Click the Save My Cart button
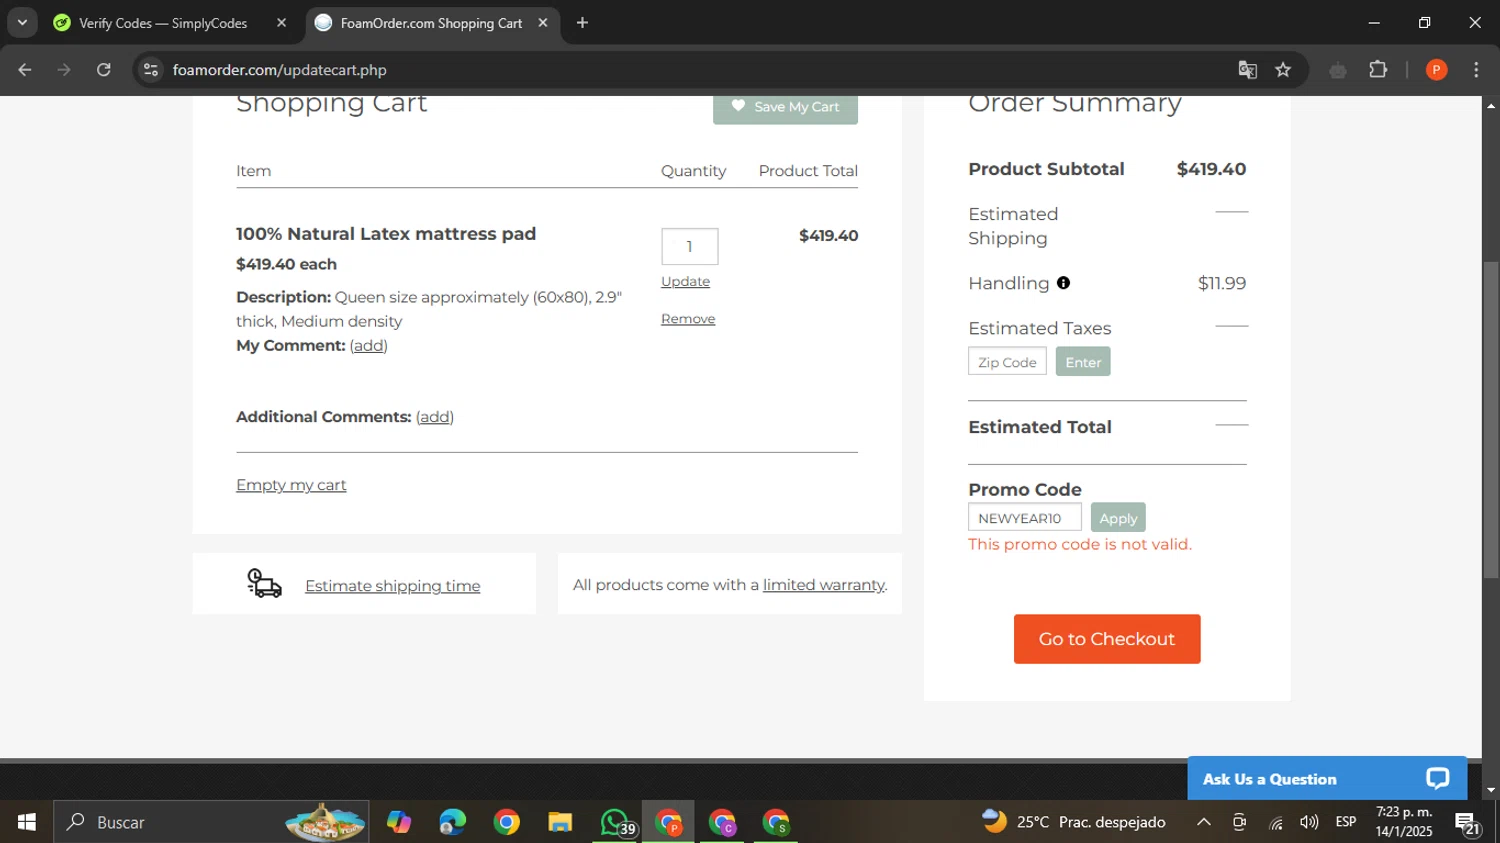This screenshot has width=1500, height=843. pos(785,107)
